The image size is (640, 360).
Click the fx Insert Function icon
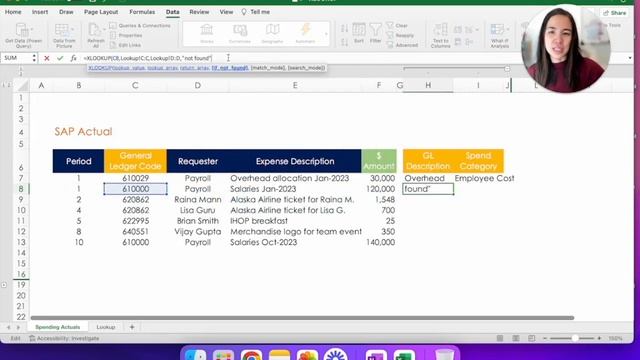click(x=73, y=58)
